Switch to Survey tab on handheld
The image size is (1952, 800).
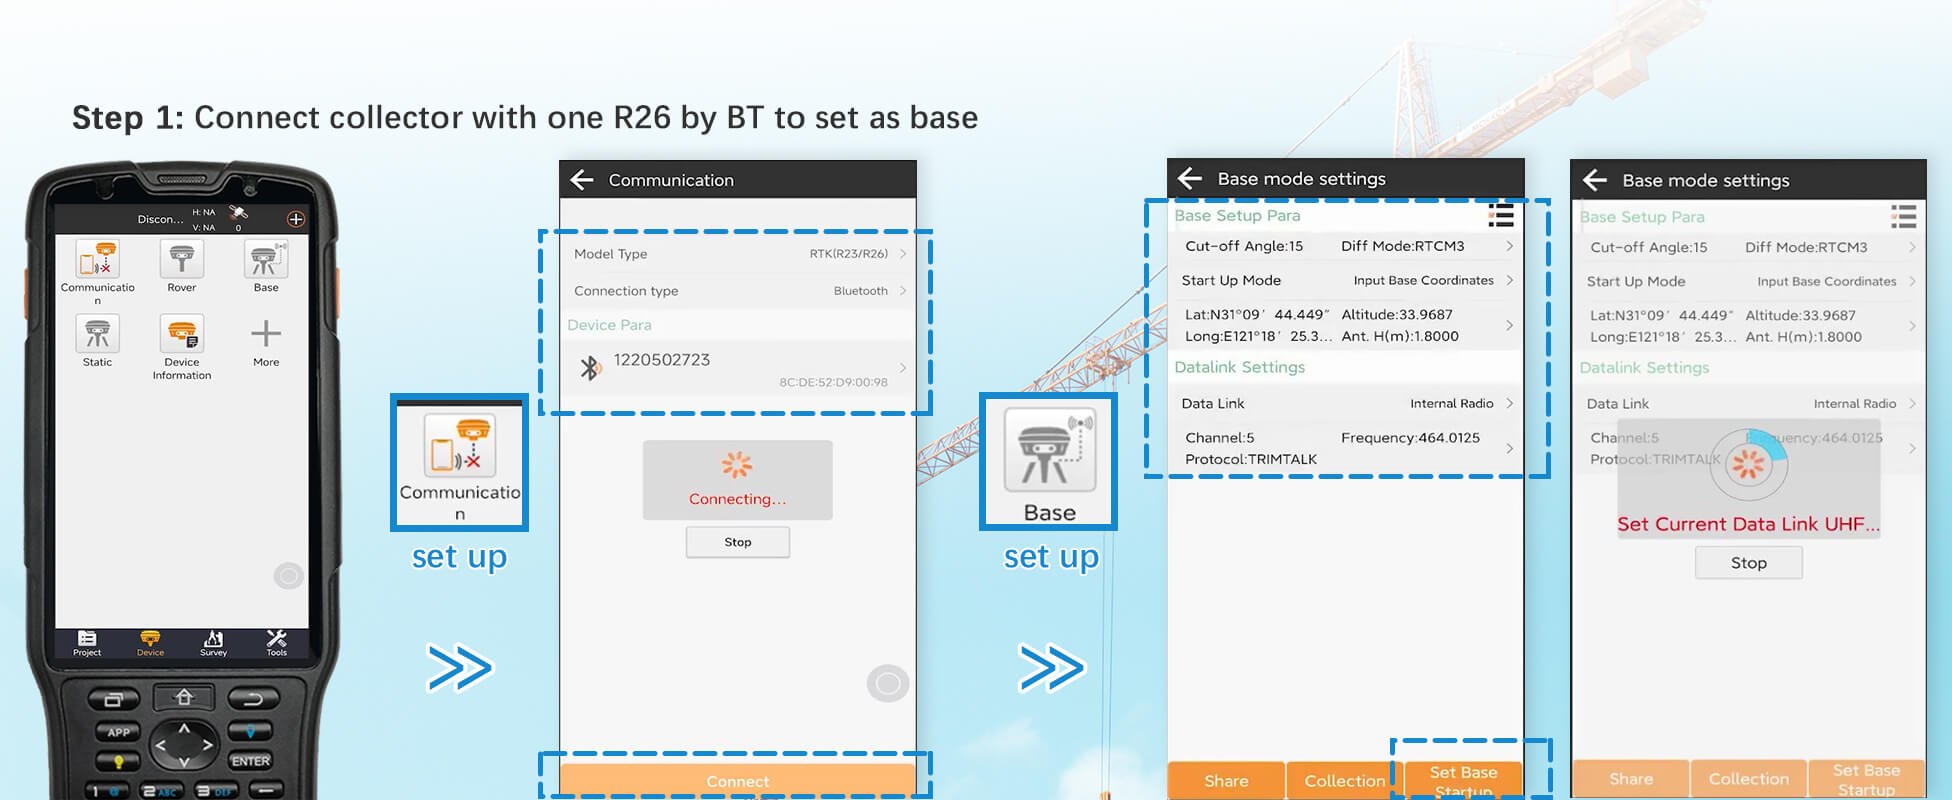213,643
